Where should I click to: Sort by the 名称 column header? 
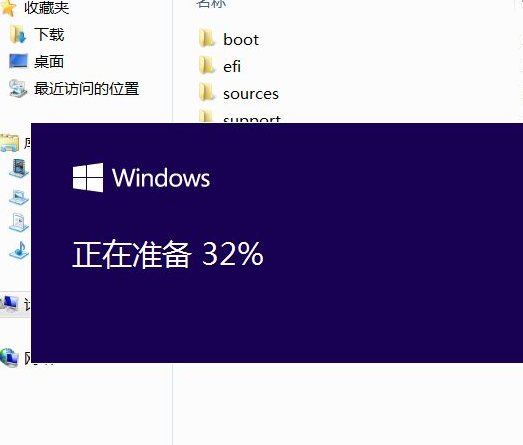tap(211, 3)
